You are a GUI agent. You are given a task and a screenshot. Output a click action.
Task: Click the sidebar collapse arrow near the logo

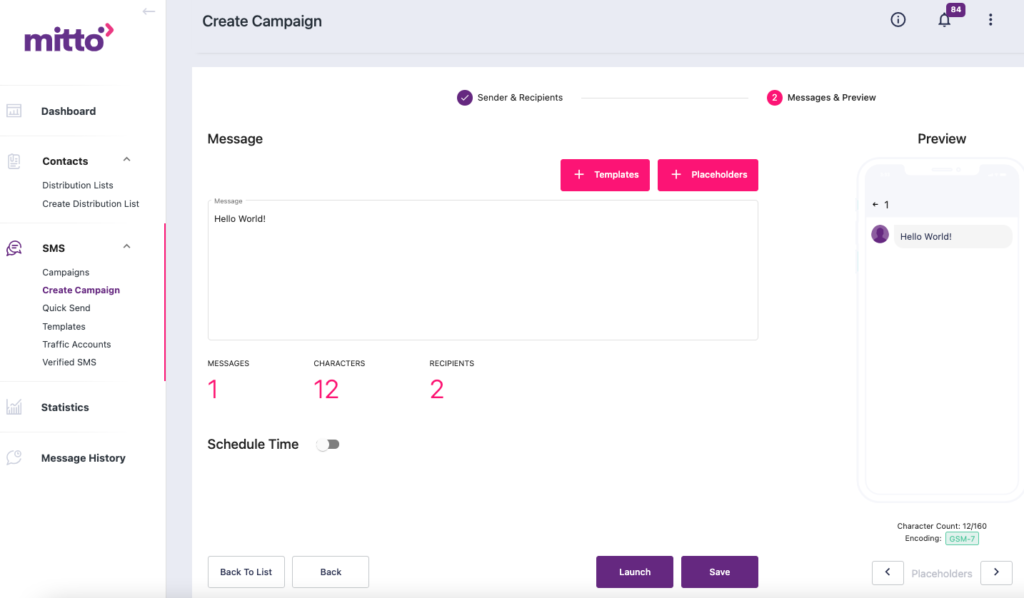click(x=149, y=10)
